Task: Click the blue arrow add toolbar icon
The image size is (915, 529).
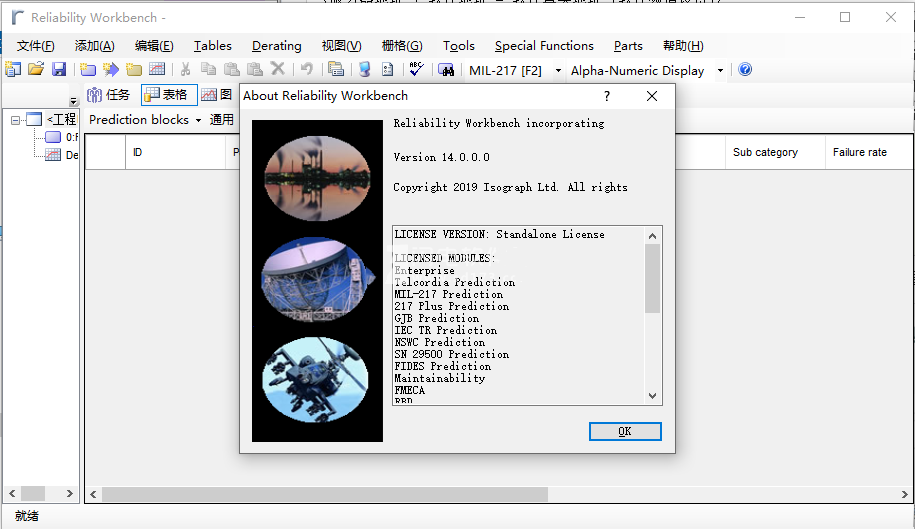Action: [111, 69]
